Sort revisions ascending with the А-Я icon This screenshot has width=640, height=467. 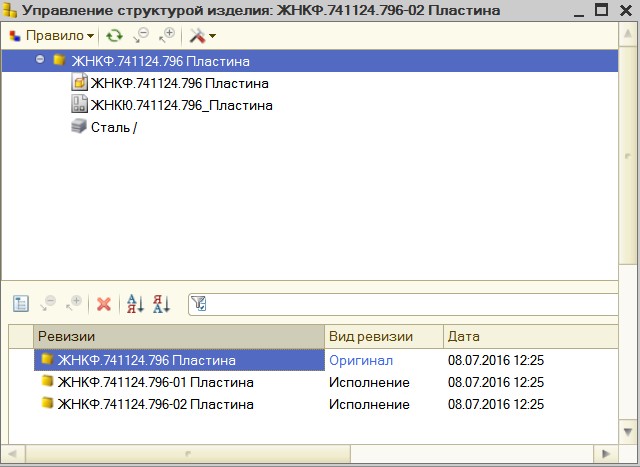(x=135, y=304)
